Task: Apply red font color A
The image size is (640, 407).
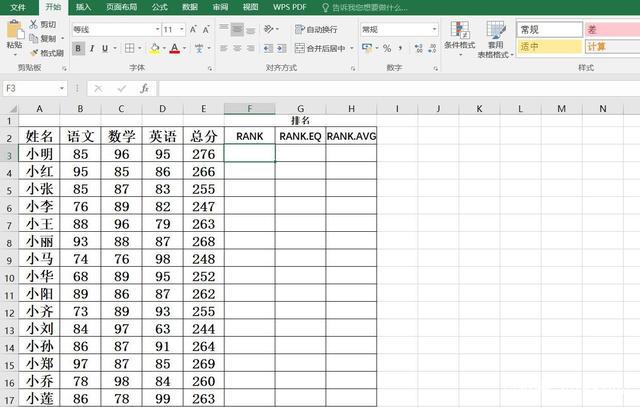Action: (175, 49)
